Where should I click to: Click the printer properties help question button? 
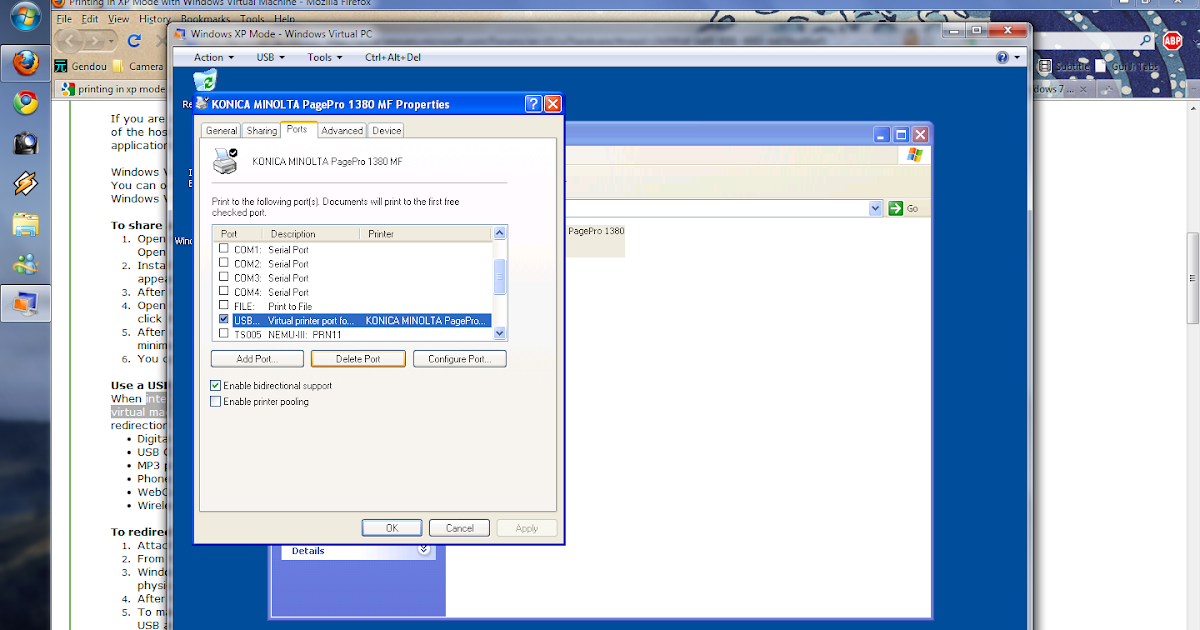pyautogui.click(x=533, y=104)
